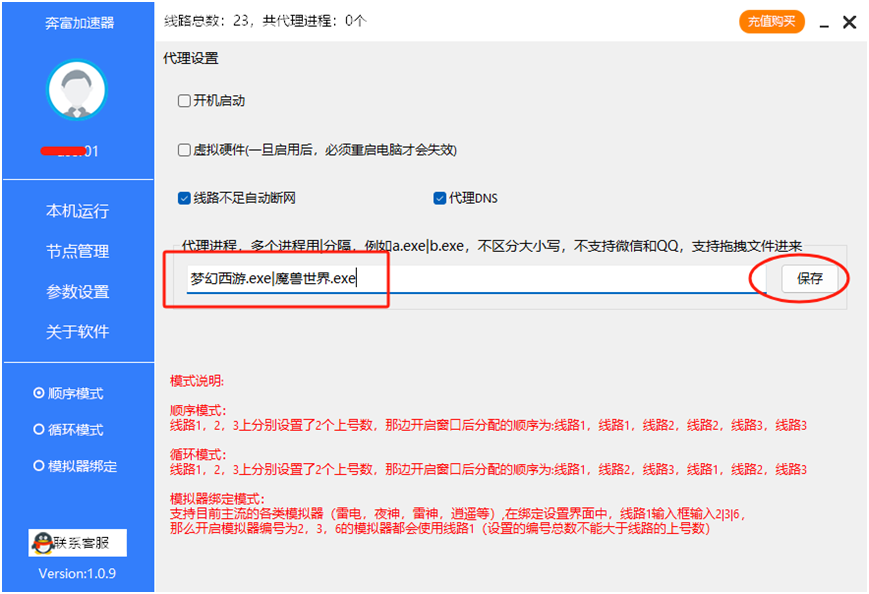Select 顺序模式 radio button
This screenshot has height=594, width=869.
point(40,394)
